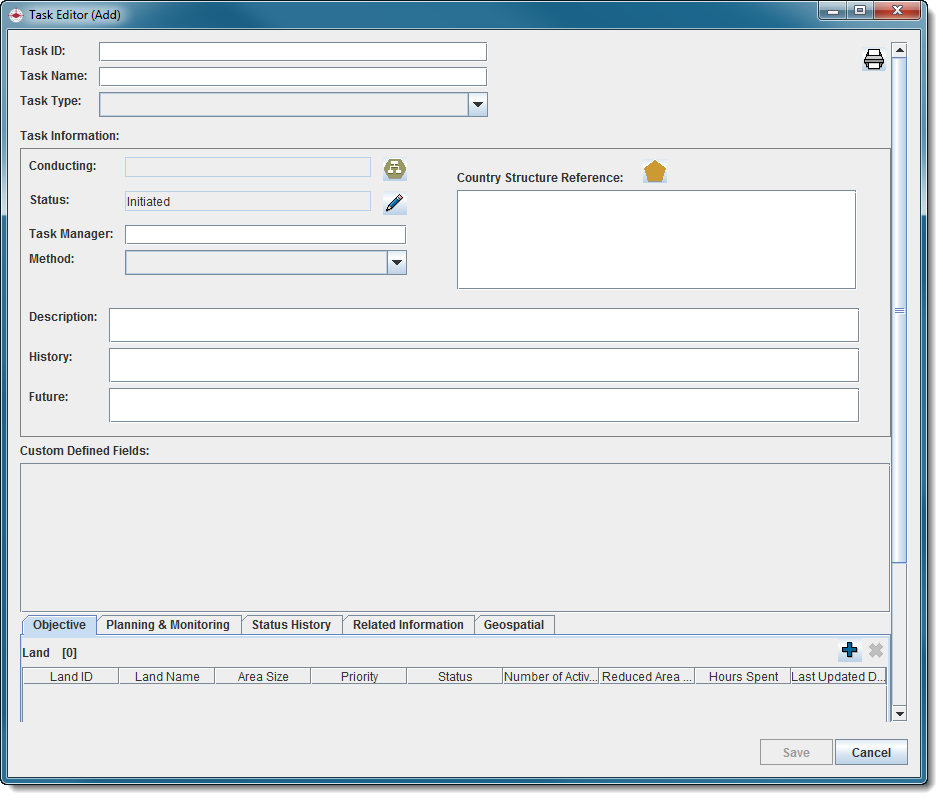Add a Land entry with plus icon
Screen dimensions: 943x800
[849, 651]
